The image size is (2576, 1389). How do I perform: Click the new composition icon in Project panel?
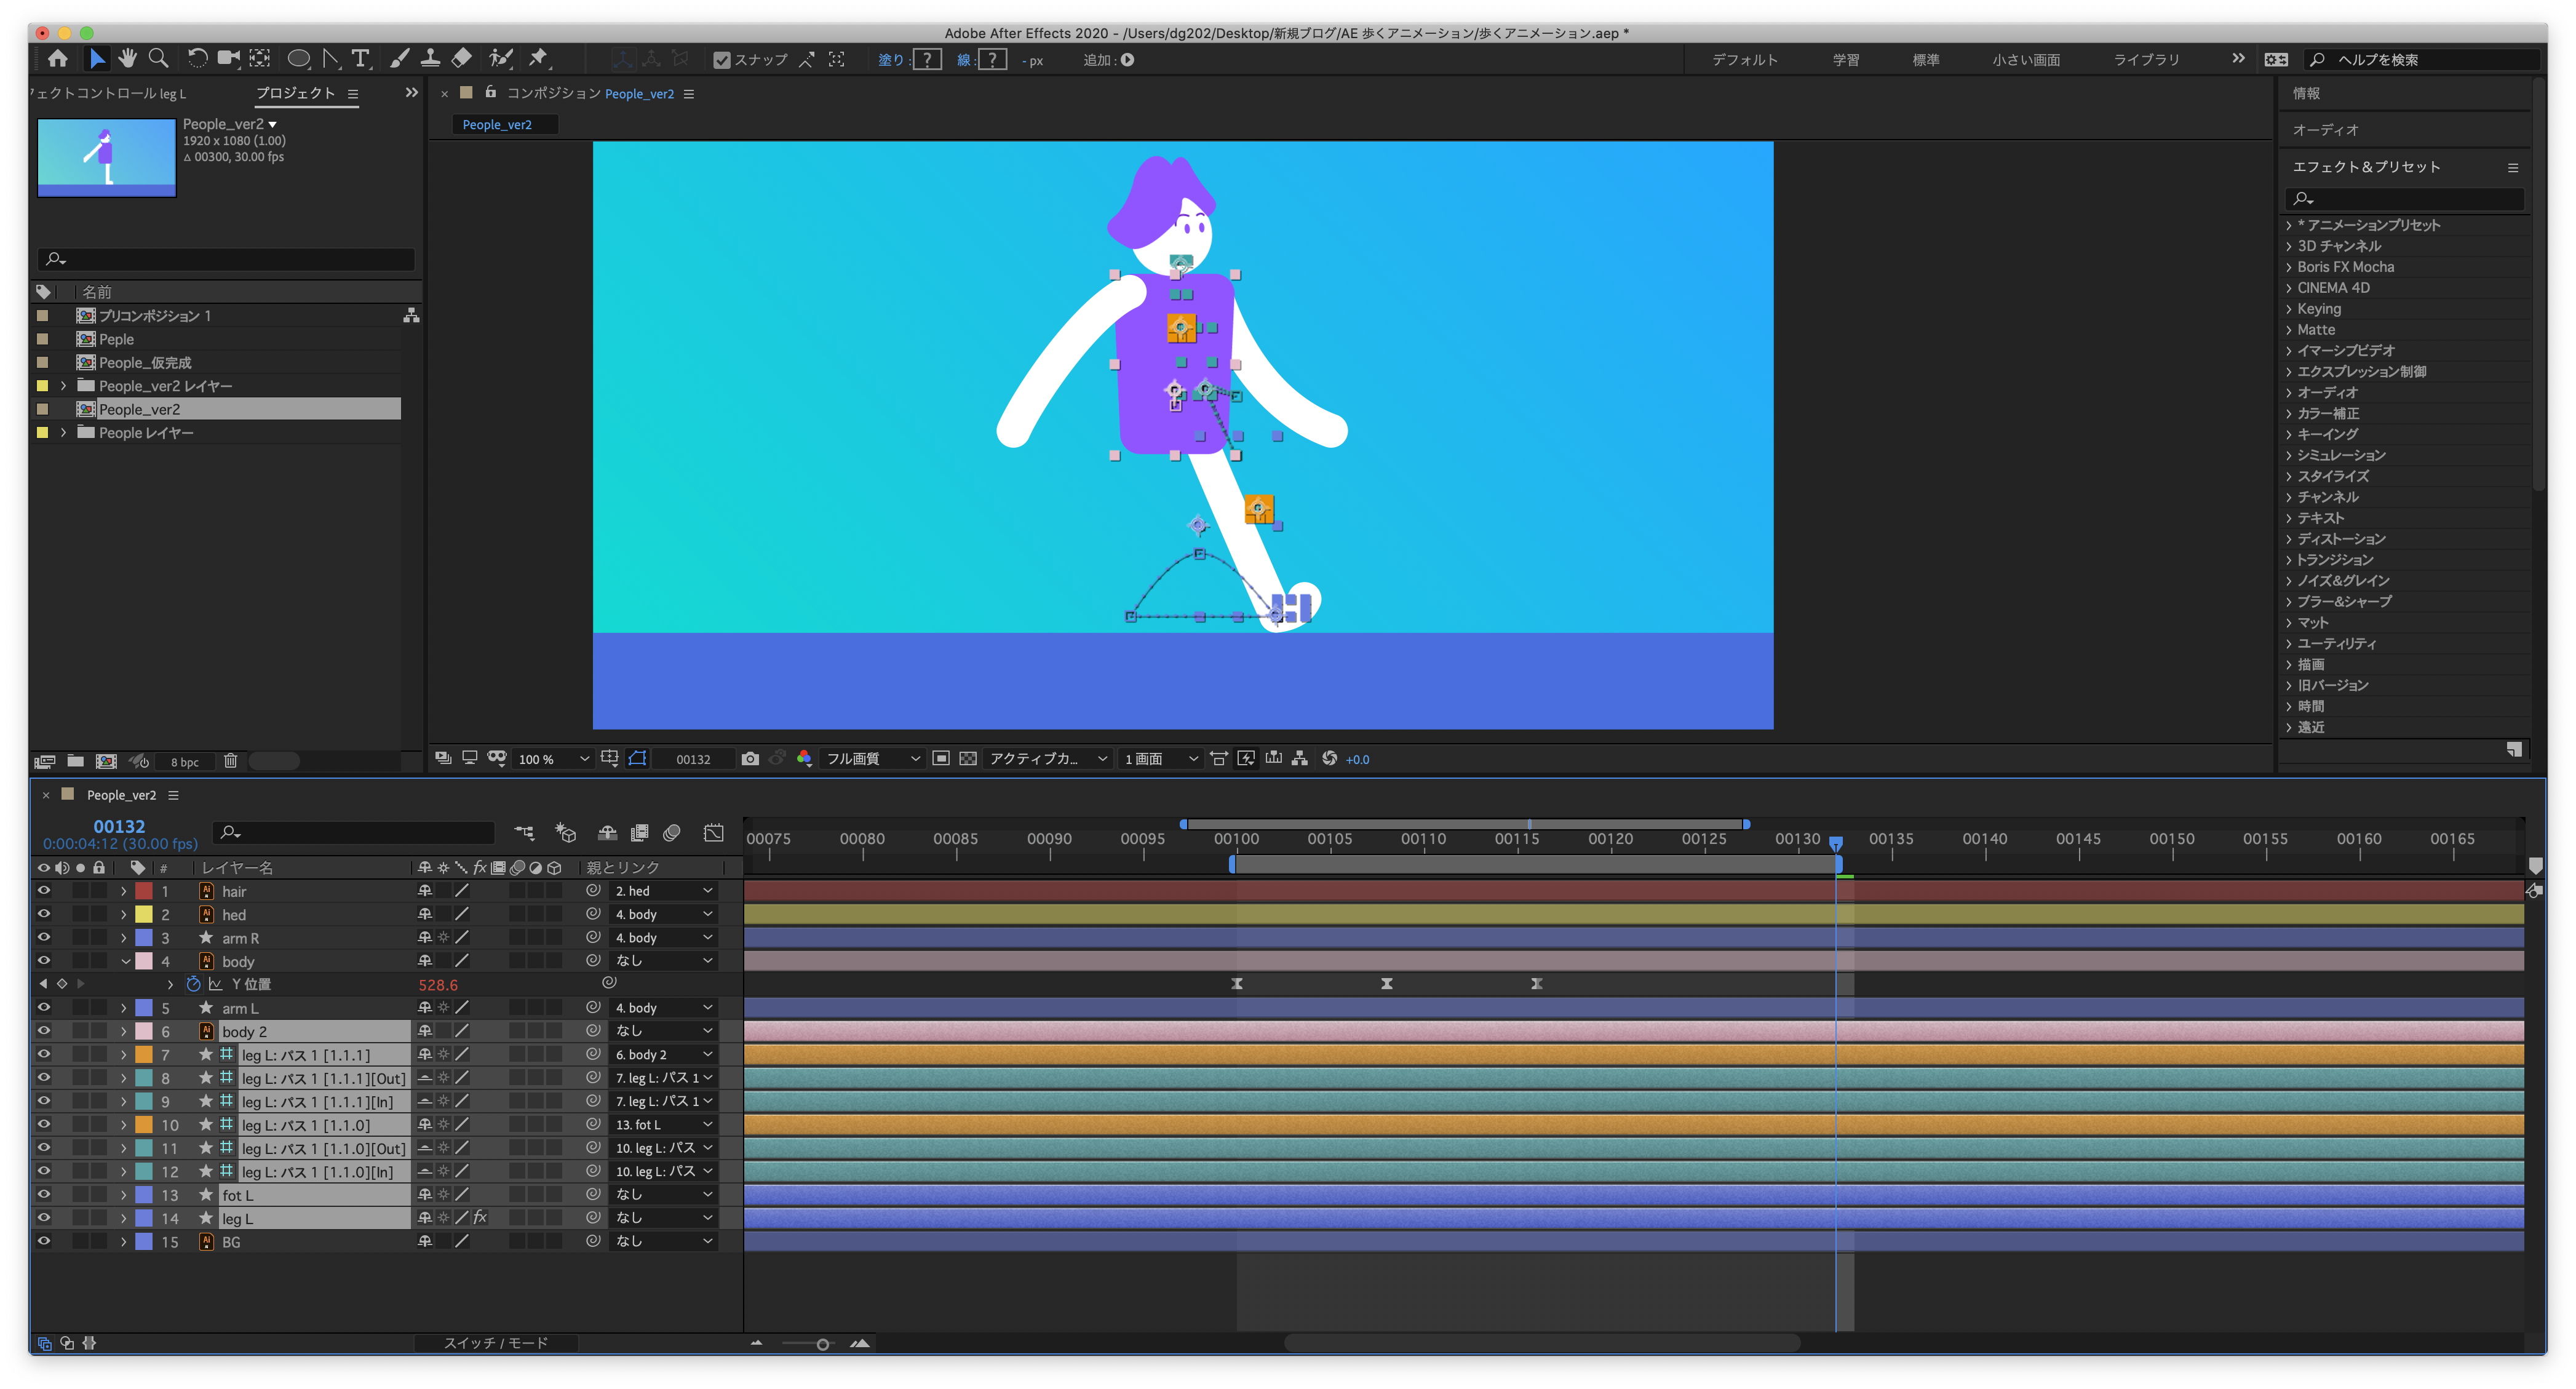(106, 761)
